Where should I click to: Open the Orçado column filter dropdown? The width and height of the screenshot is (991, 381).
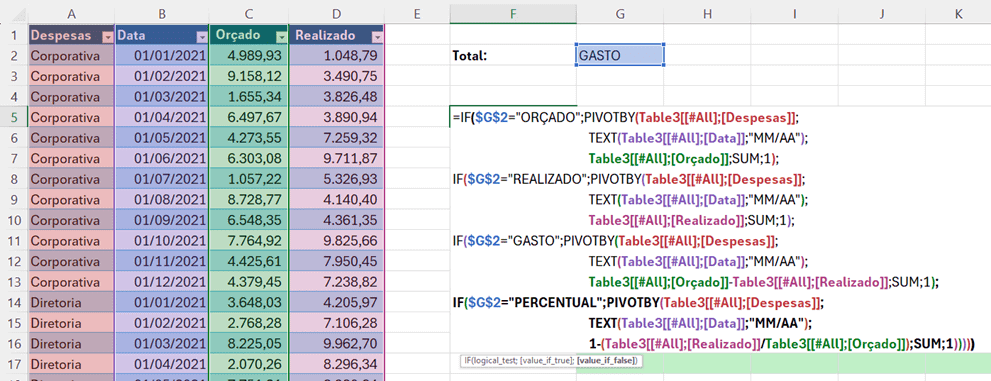point(281,37)
